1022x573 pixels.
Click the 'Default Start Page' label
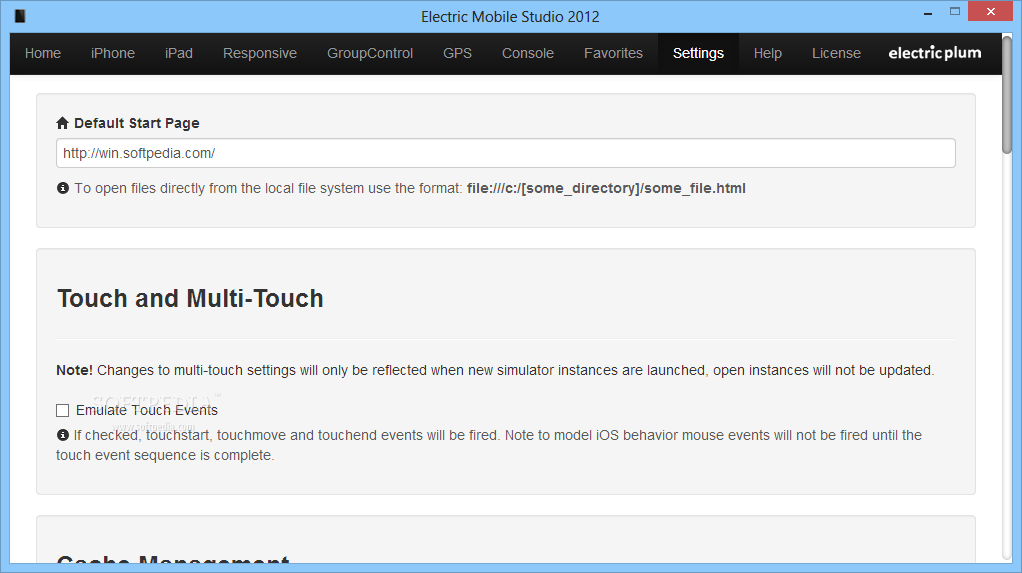137,123
